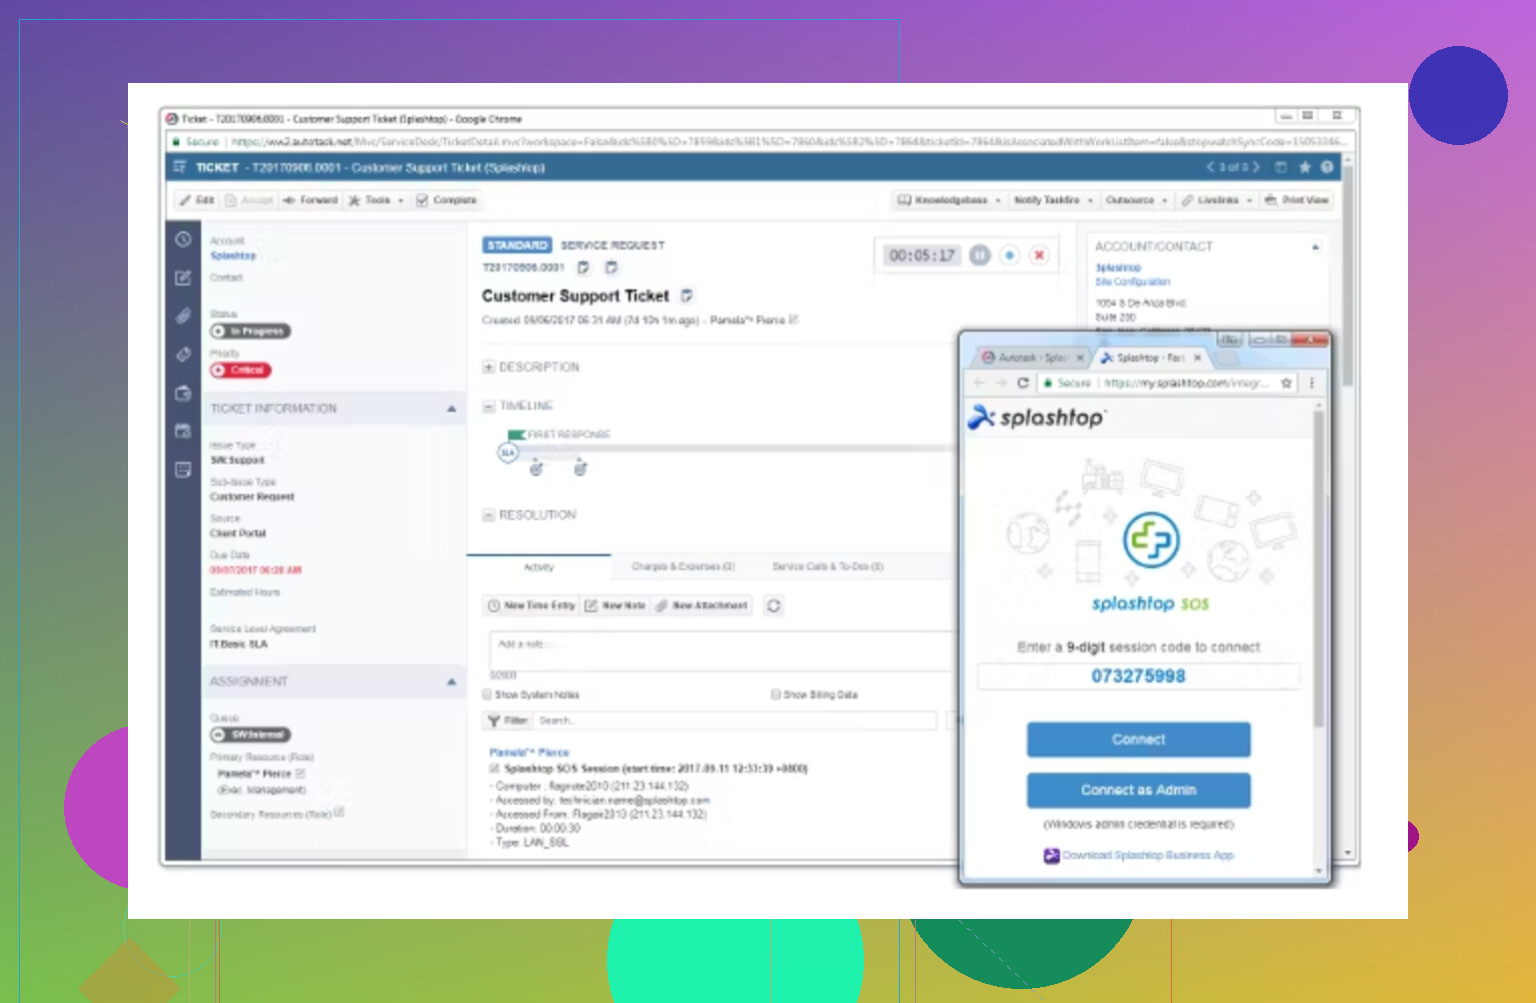The image size is (1536, 1003).
Task: Go to the previous ticket arrow in the header
Action: point(1210,167)
